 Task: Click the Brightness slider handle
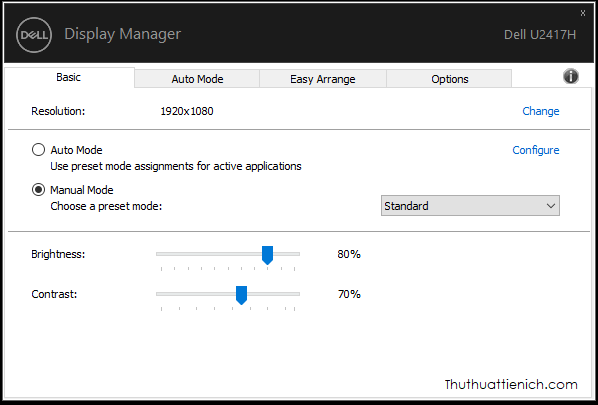[x=267, y=255]
